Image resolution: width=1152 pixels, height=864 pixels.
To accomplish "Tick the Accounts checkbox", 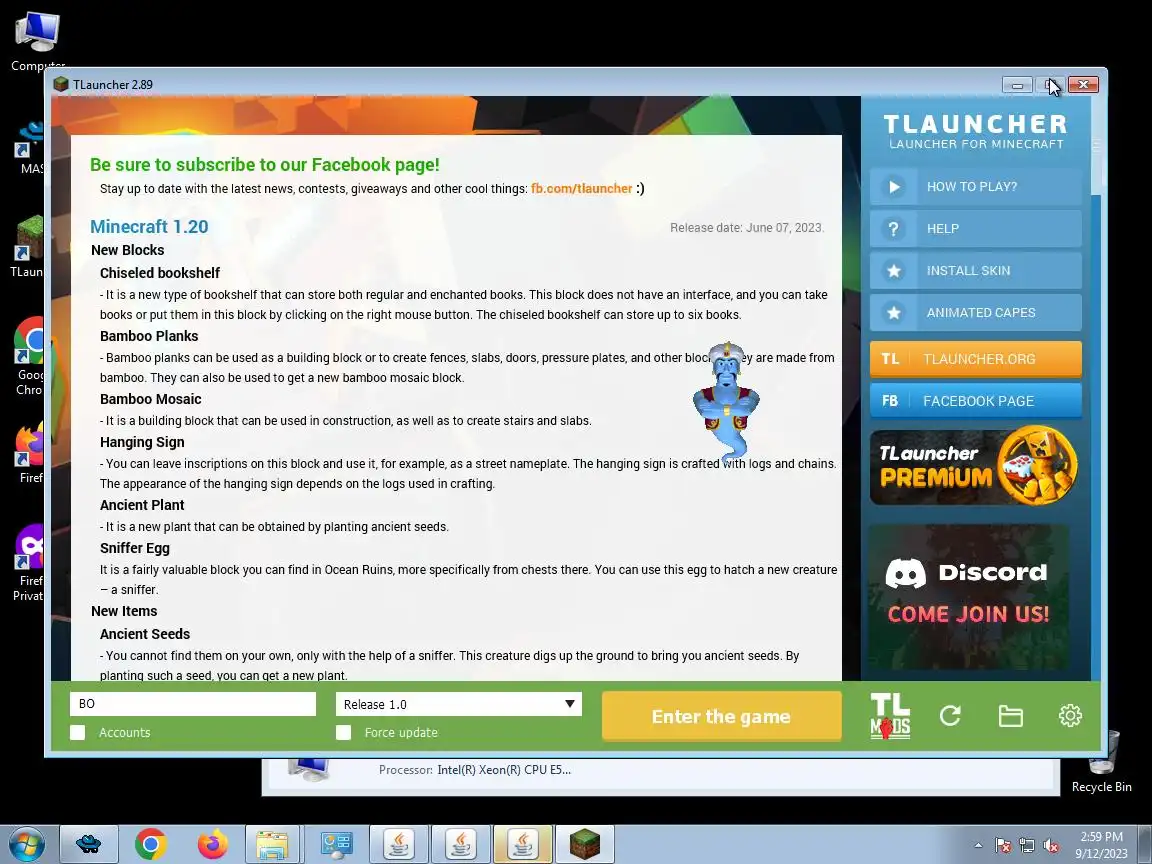I will coord(77,732).
